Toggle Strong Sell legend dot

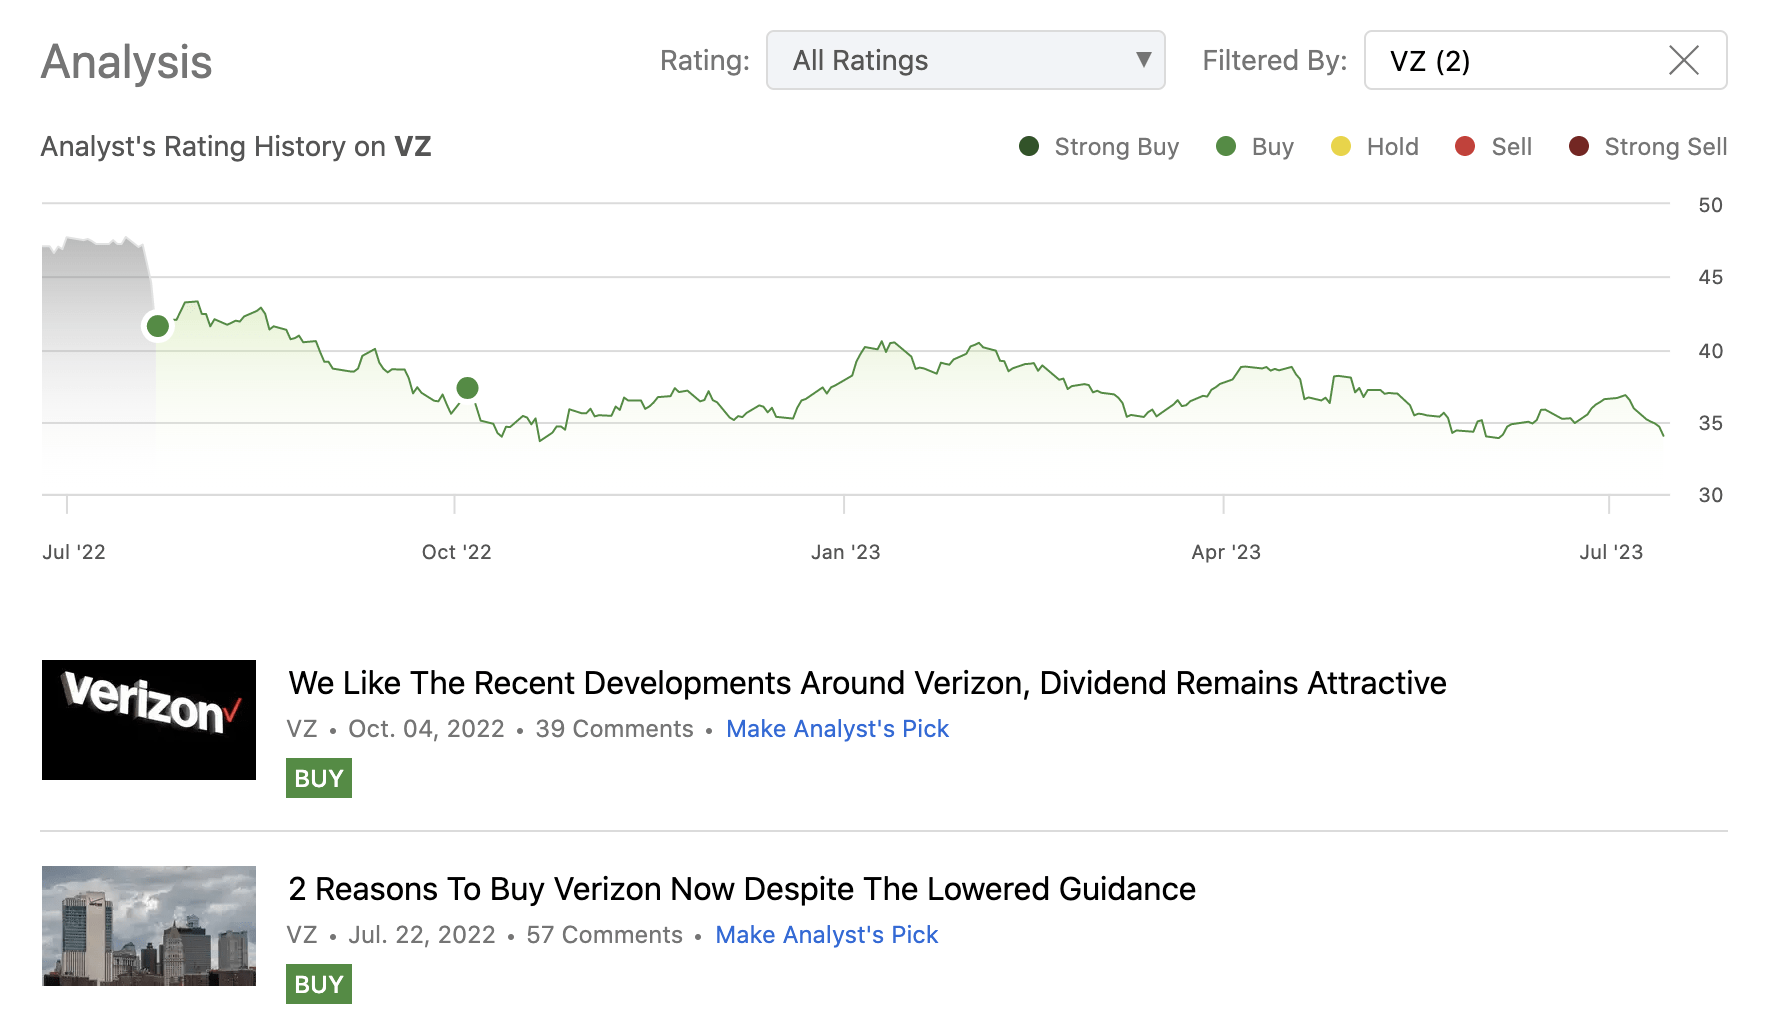tap(1579, 146)
